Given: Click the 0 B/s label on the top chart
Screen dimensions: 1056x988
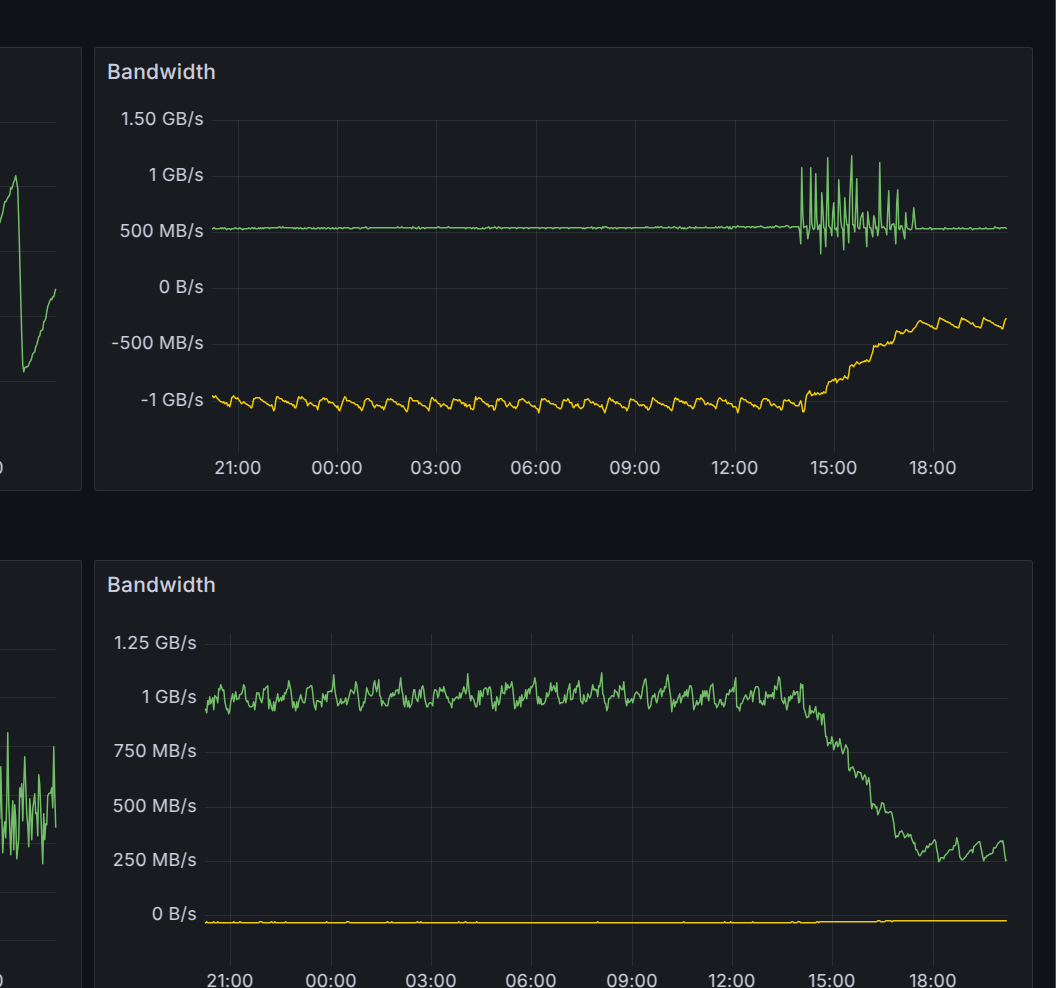Looking at the screenshot, I should coord(182,286).
